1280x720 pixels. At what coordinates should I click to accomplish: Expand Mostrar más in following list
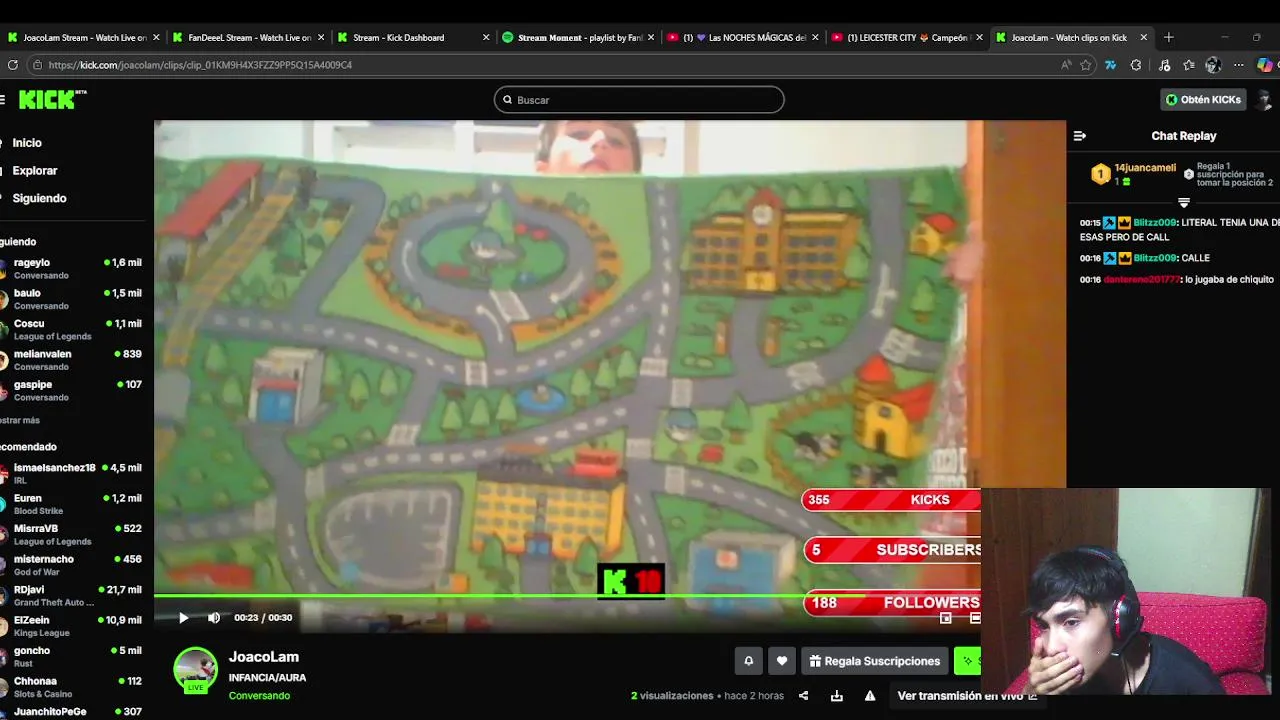20,420
